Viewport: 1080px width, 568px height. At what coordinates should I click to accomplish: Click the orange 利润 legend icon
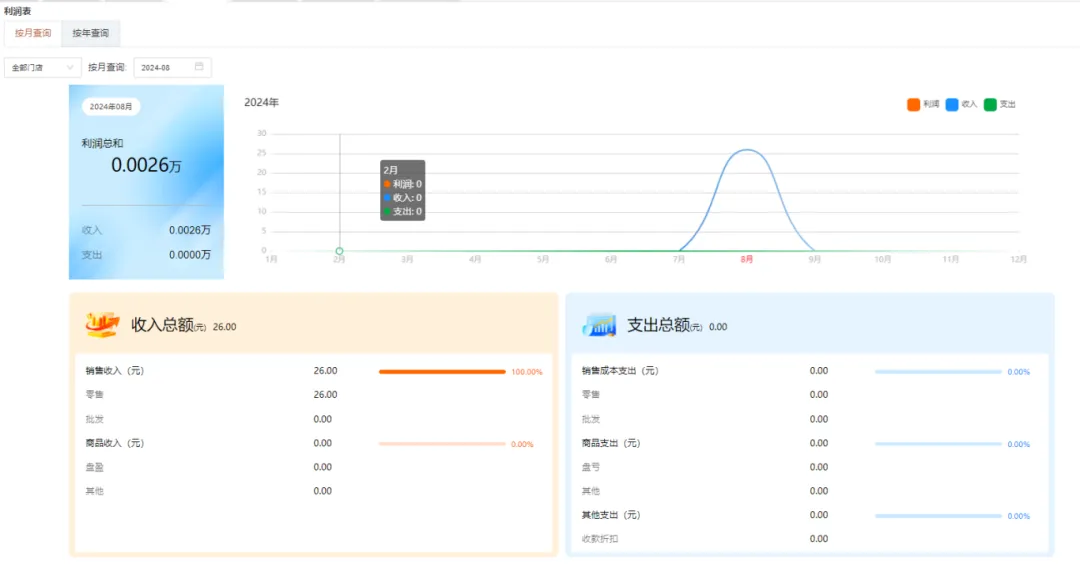(x=913, y=104)
